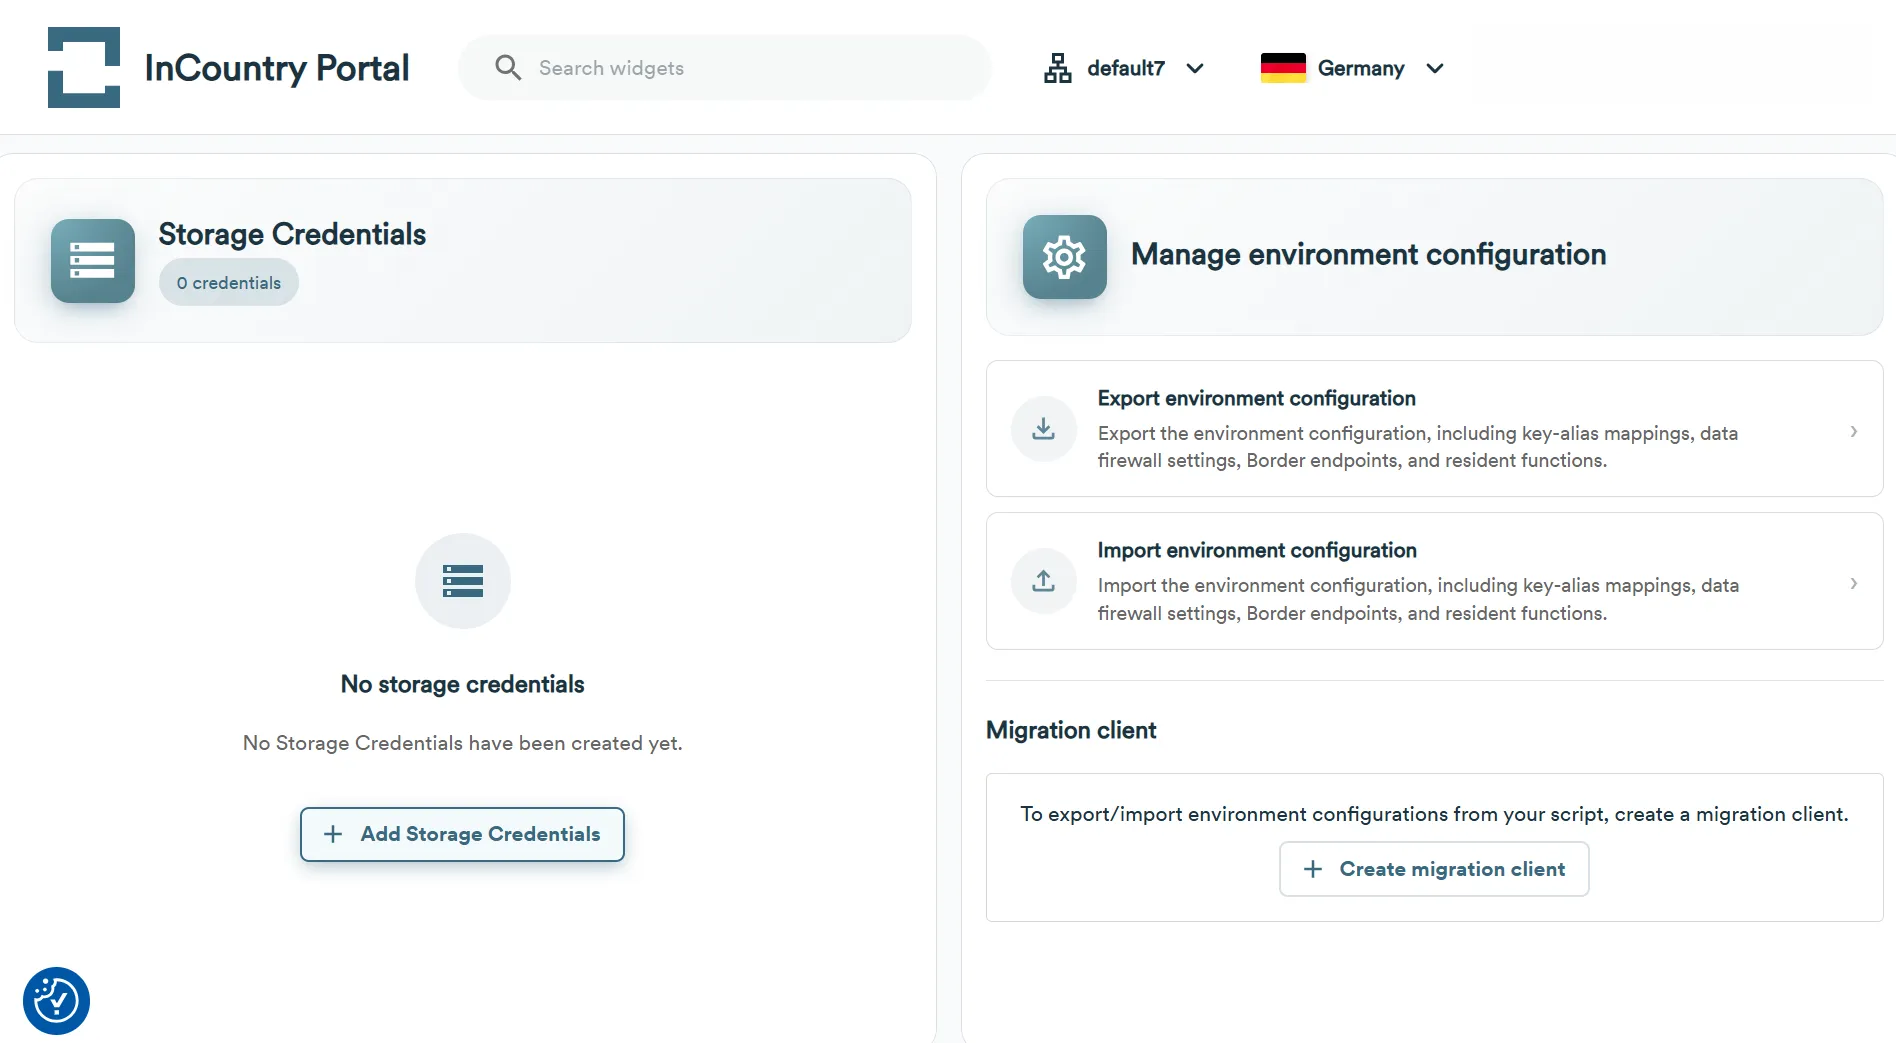Click the search magnifier icon
The height and width of the screenshot is (1043, 1896).
(508, 67)
